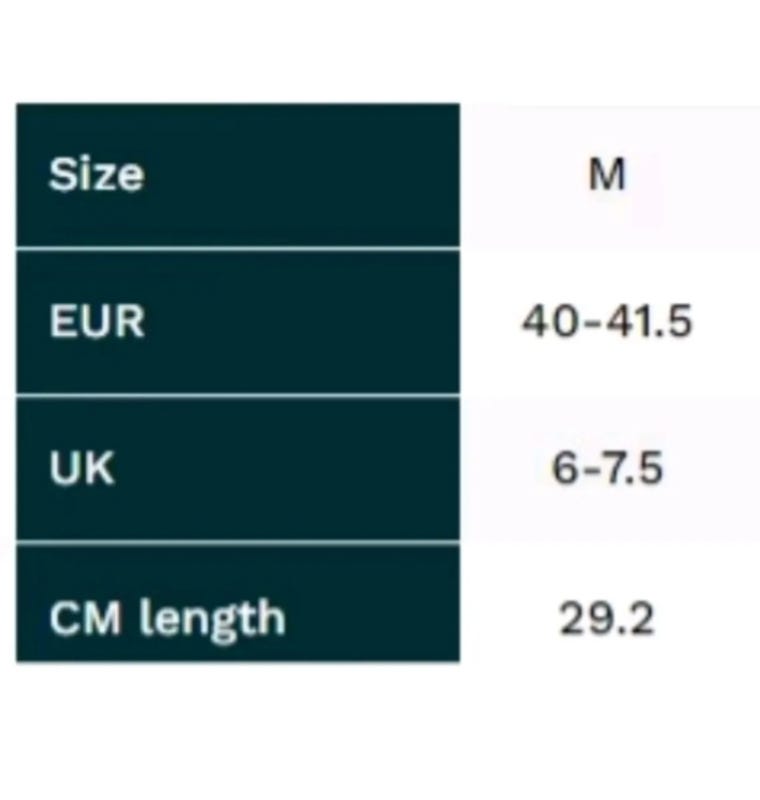
Task: Click the divider between UK and CM length rows
Action: point(238,543)
